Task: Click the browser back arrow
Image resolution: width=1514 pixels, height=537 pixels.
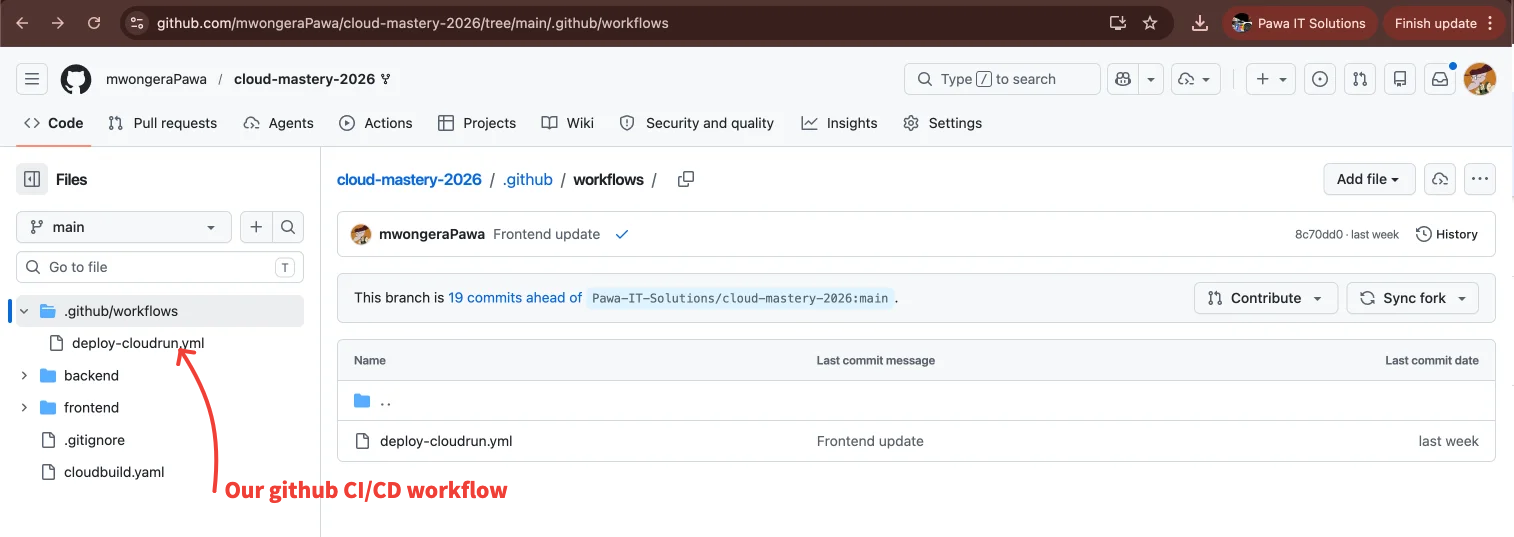Action: 23,23
